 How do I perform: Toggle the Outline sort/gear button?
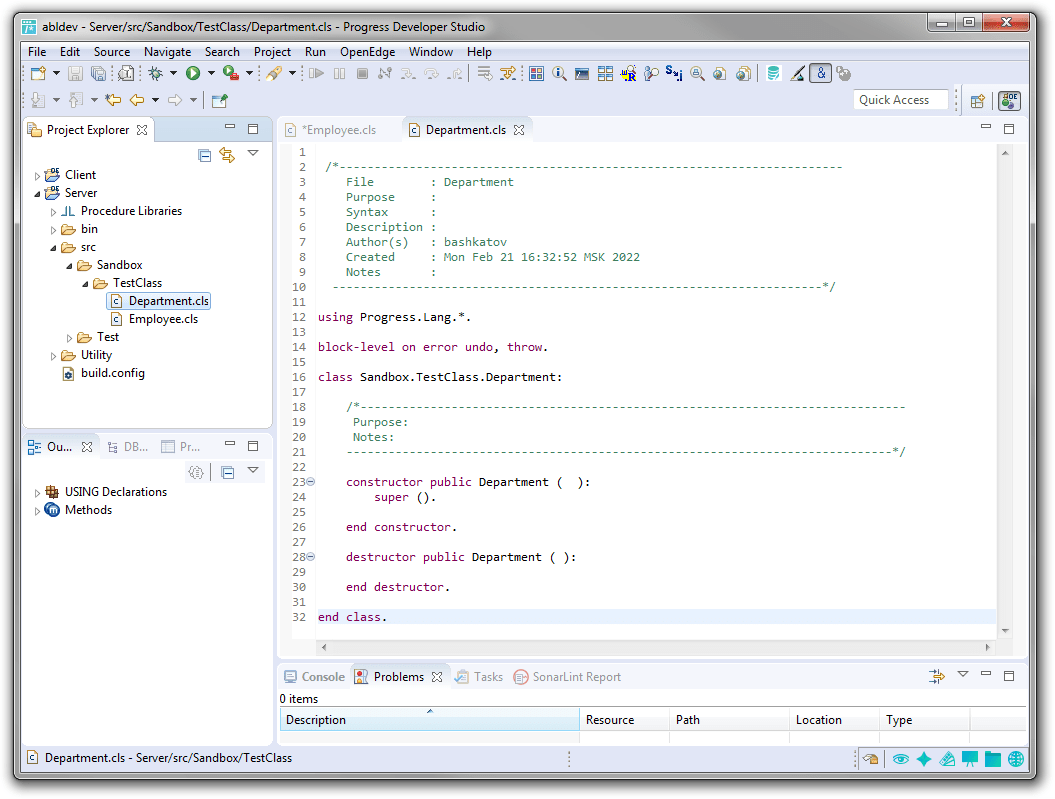[196, 473]
